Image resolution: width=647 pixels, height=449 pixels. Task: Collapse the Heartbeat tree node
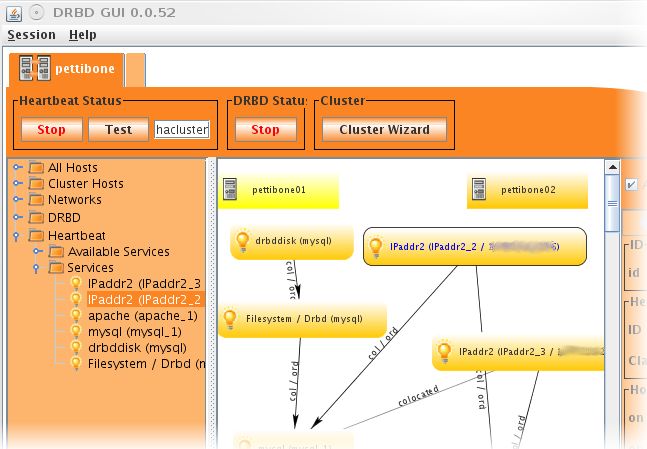(x=16, y=236)
